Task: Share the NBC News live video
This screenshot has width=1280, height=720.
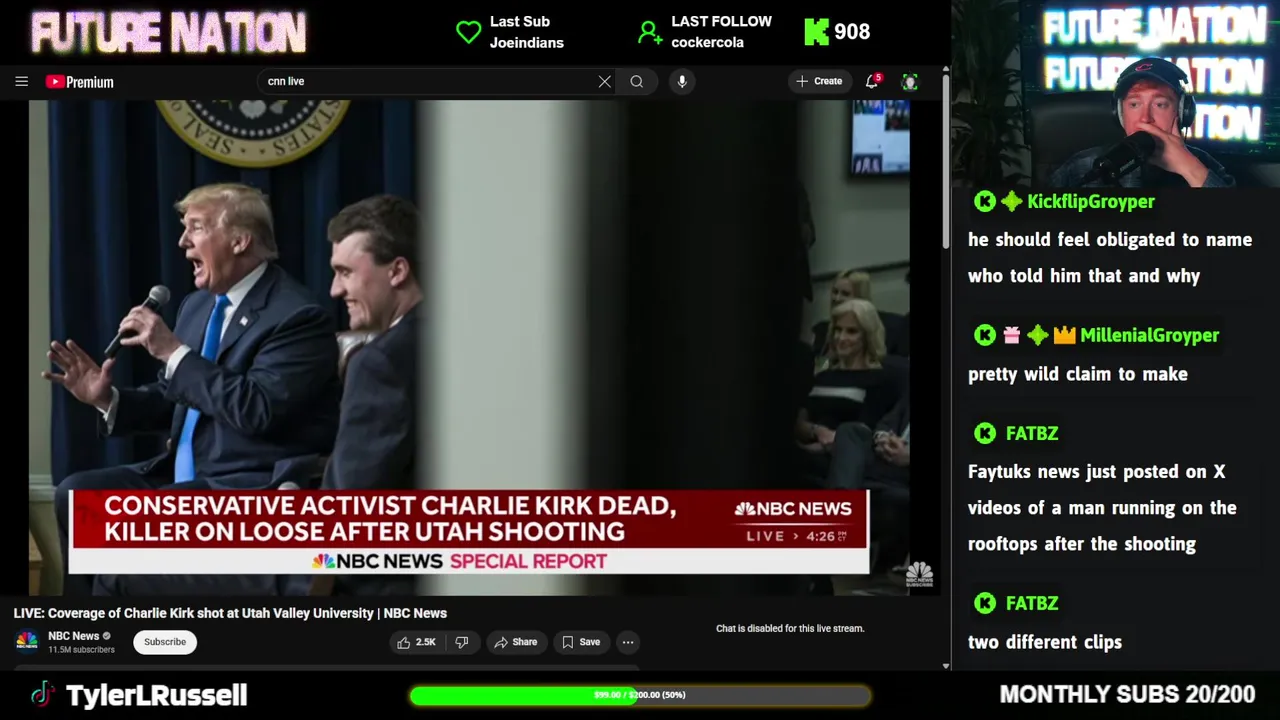Action: [x=516, y=642]
